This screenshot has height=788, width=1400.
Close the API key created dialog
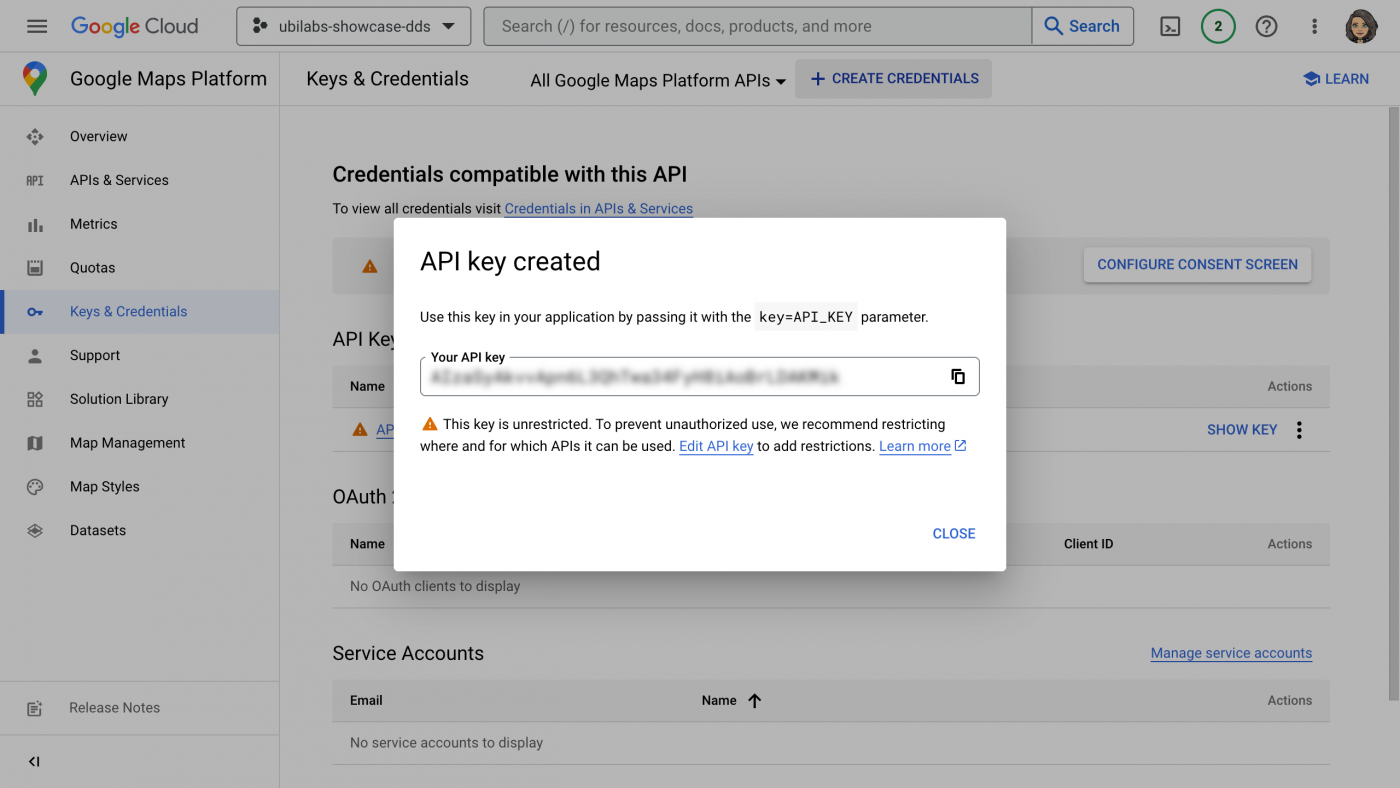[953, 534]
